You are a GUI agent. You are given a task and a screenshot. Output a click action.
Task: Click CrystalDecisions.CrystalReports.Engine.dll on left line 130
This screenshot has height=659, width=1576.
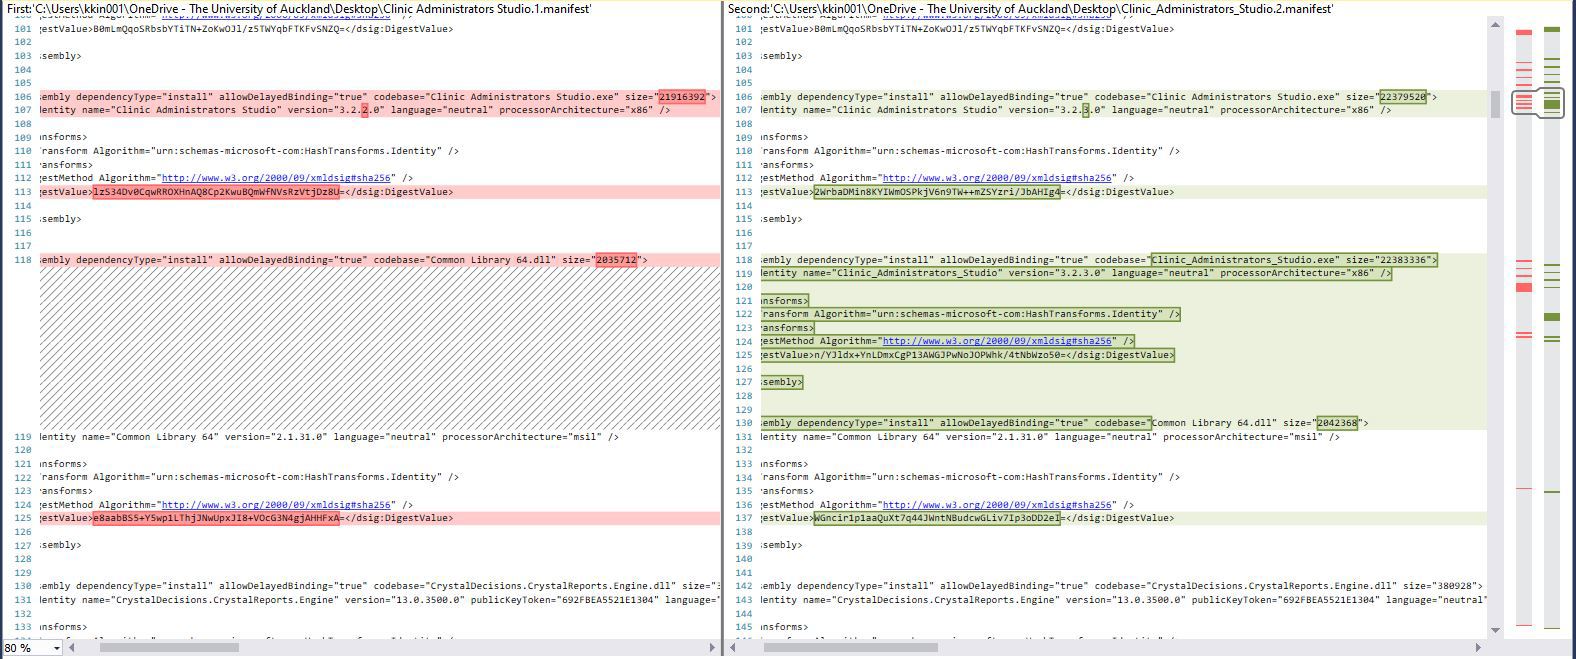pyautogui.click(x=552, y=586)
